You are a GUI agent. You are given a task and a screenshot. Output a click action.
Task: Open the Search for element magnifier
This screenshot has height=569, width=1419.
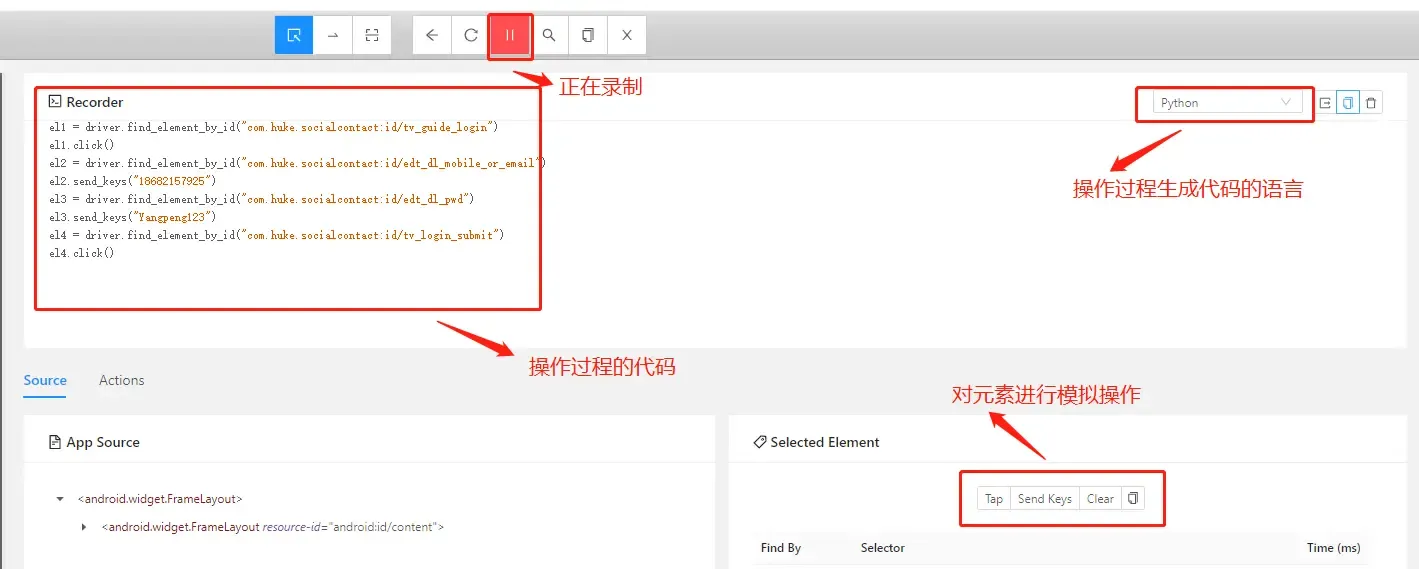pyautogui.click(x=549, y=35)
